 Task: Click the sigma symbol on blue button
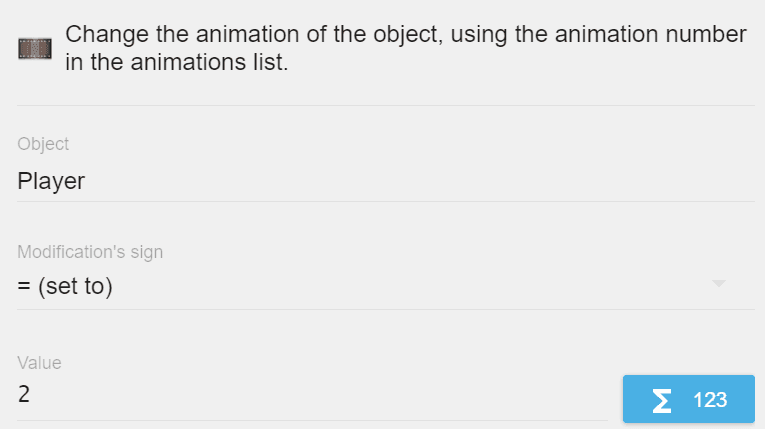[x=661, y=400]
